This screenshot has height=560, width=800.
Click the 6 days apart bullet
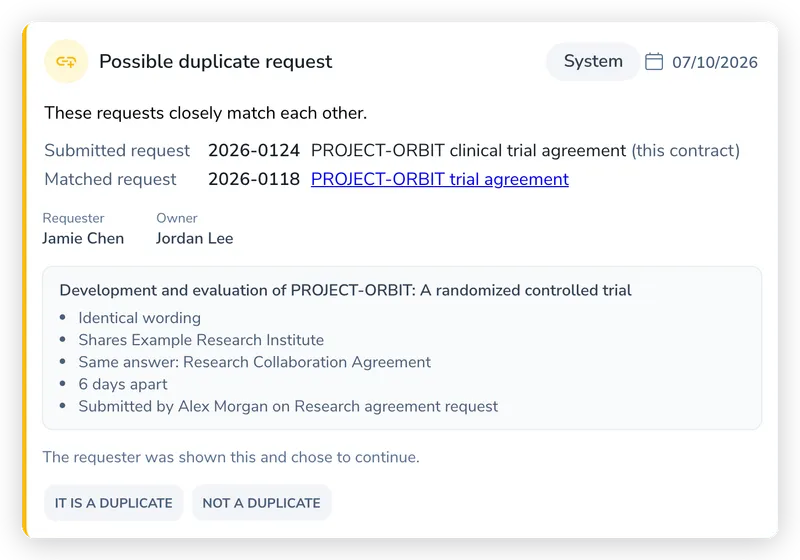123,384
